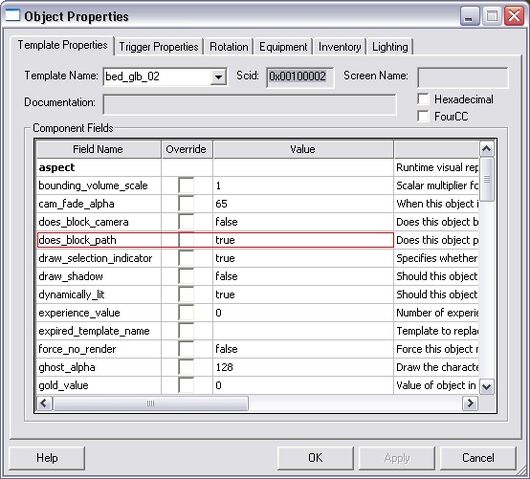Viewport: 530px width, 479px height.
Task: Click the horizontal scrollbar thumb
Action: pos(151,403)
